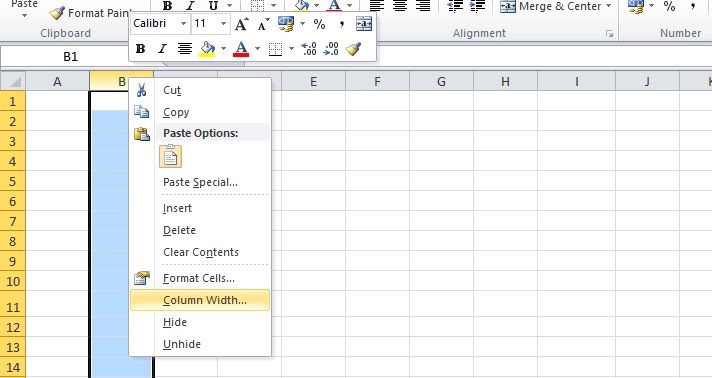Open Alignment group dialog launcher

609,34
